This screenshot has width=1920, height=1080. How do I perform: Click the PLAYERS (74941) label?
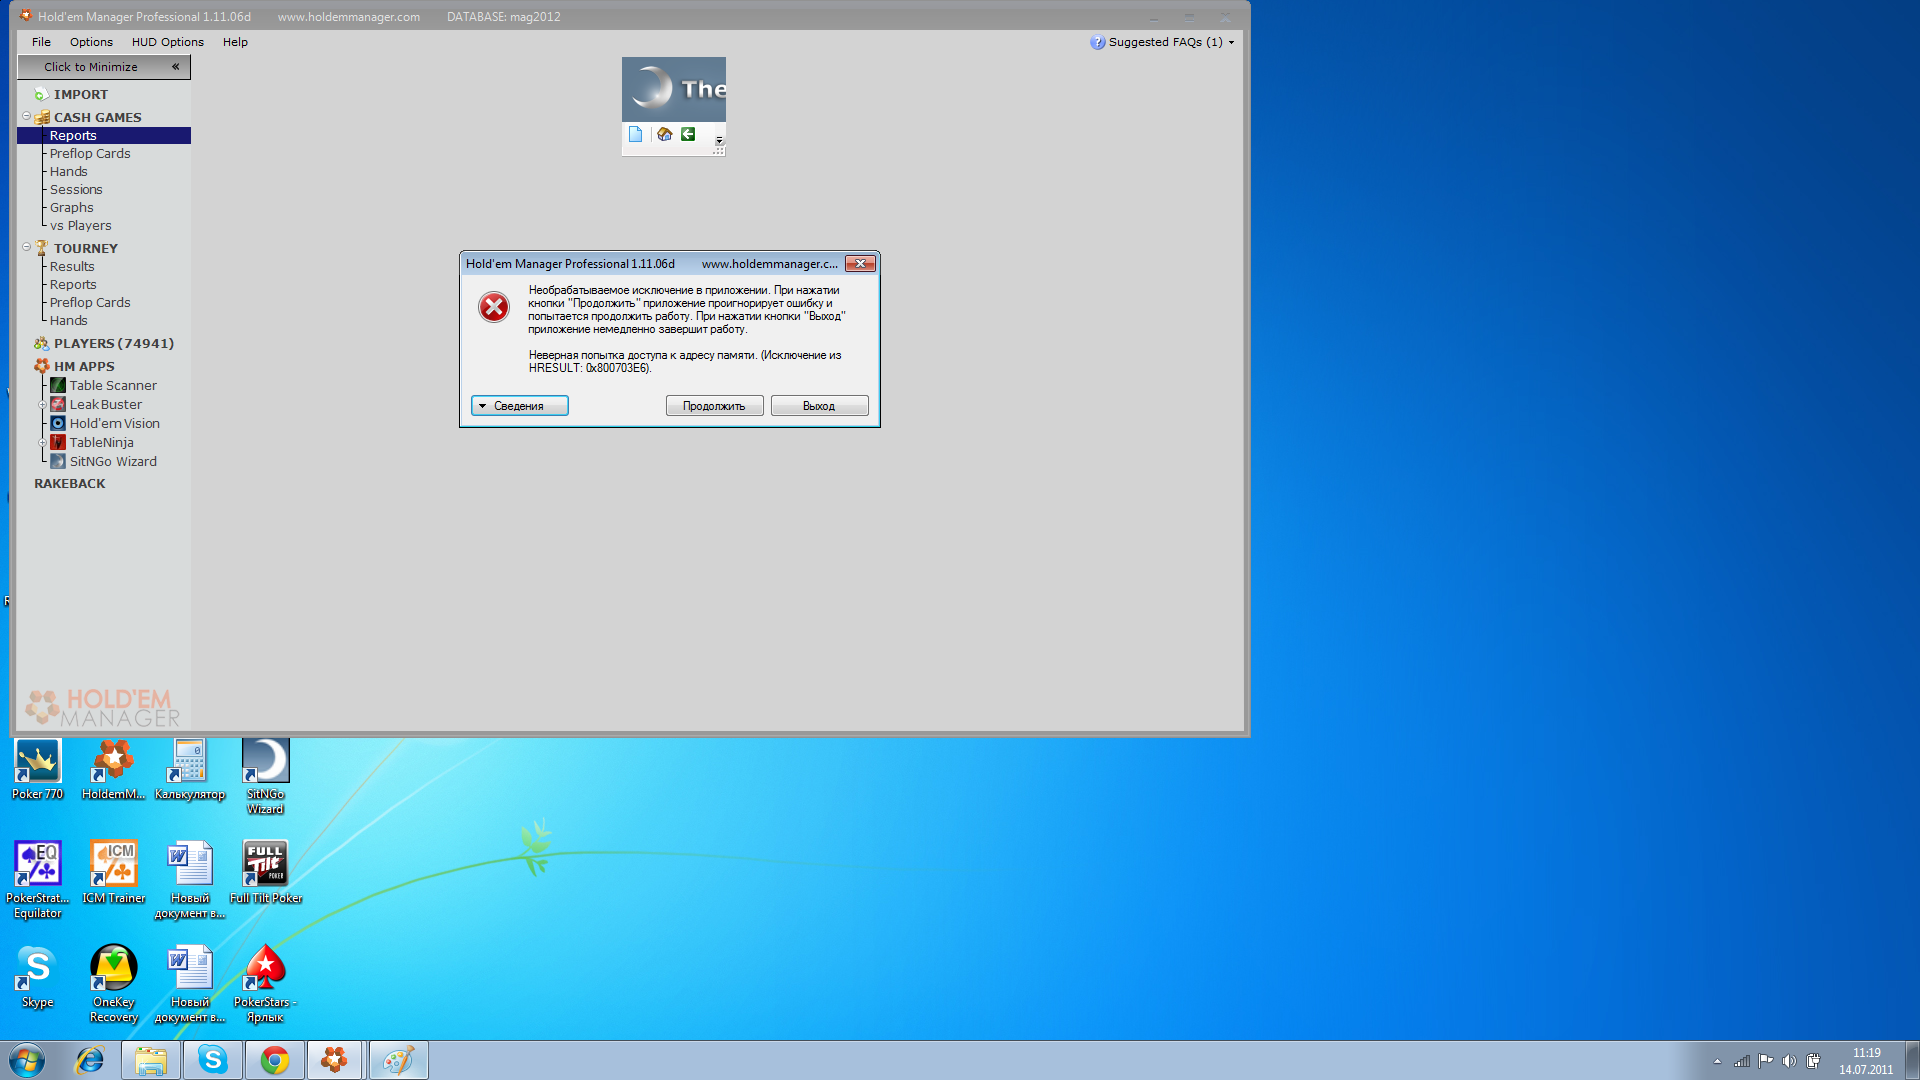114,344
